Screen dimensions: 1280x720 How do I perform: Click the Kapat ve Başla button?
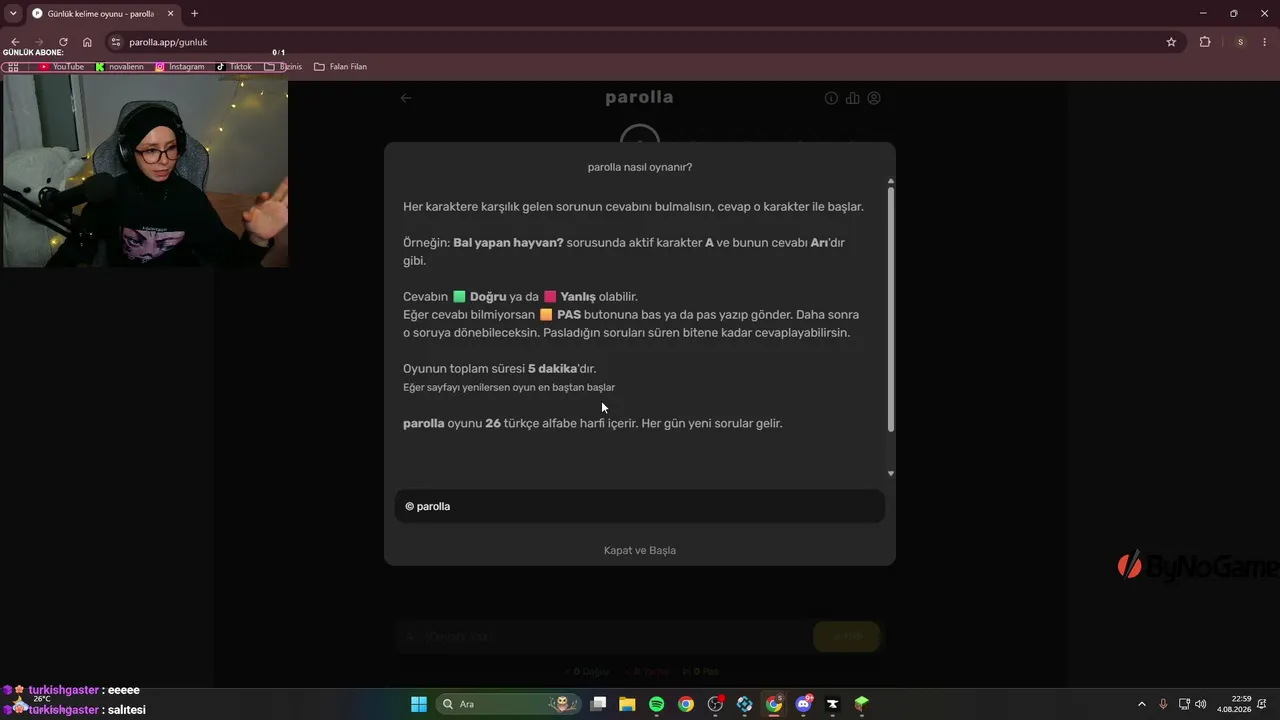point(640,550)
